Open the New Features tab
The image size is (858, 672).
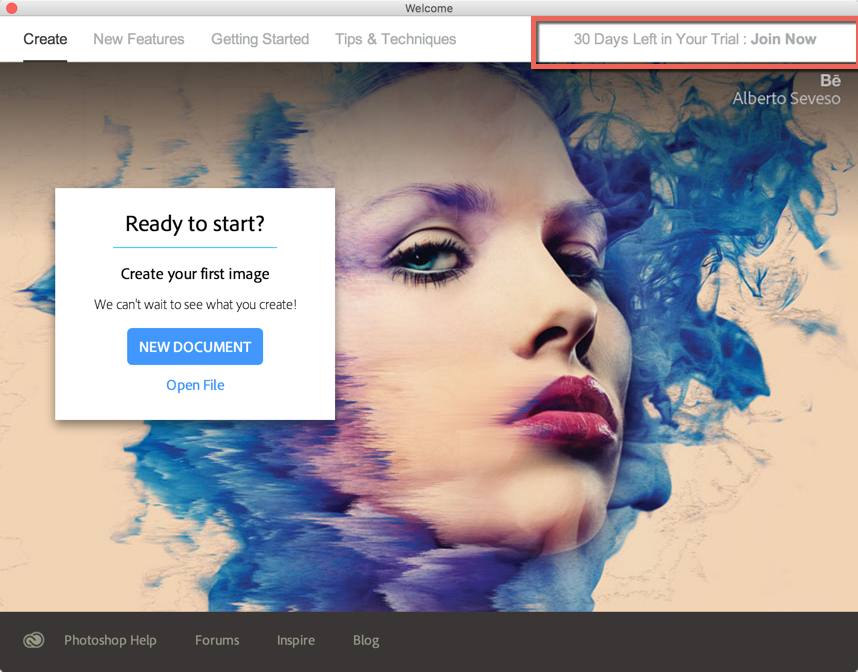point(139,39)
